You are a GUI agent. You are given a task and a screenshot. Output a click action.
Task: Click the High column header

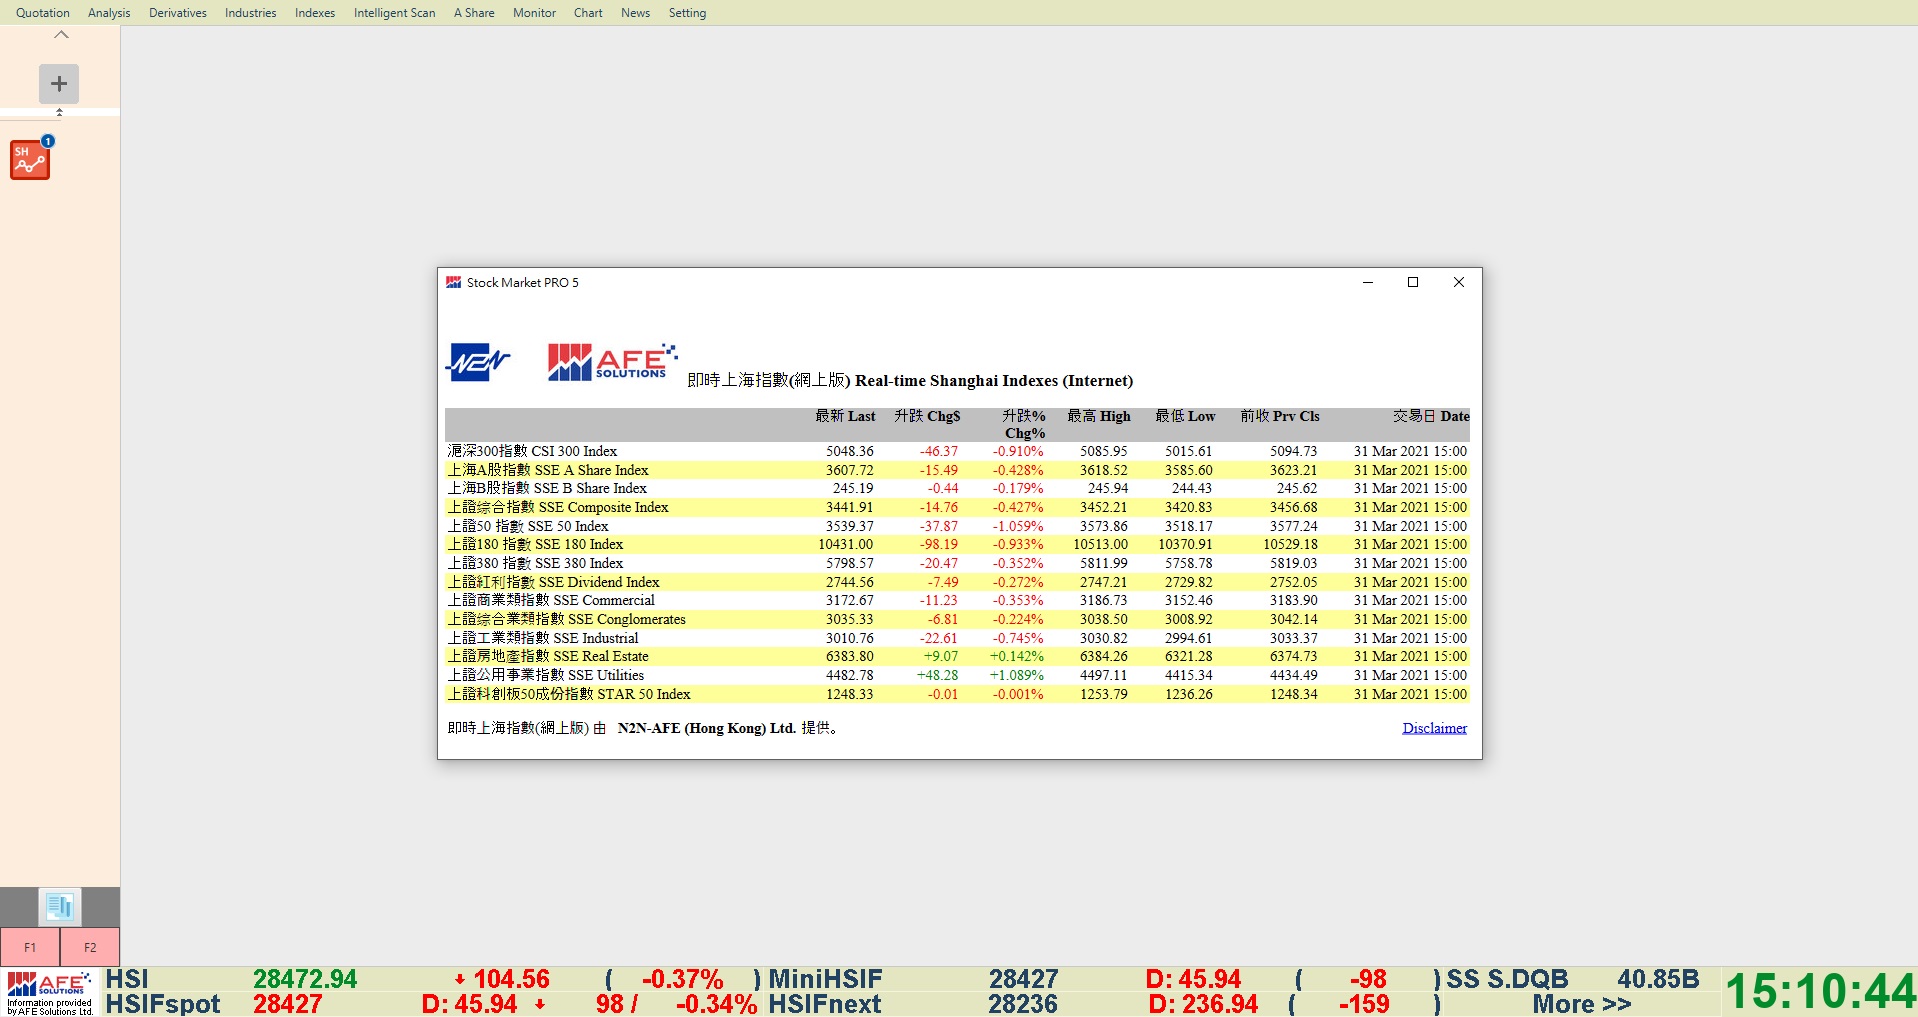point(1099,416)
